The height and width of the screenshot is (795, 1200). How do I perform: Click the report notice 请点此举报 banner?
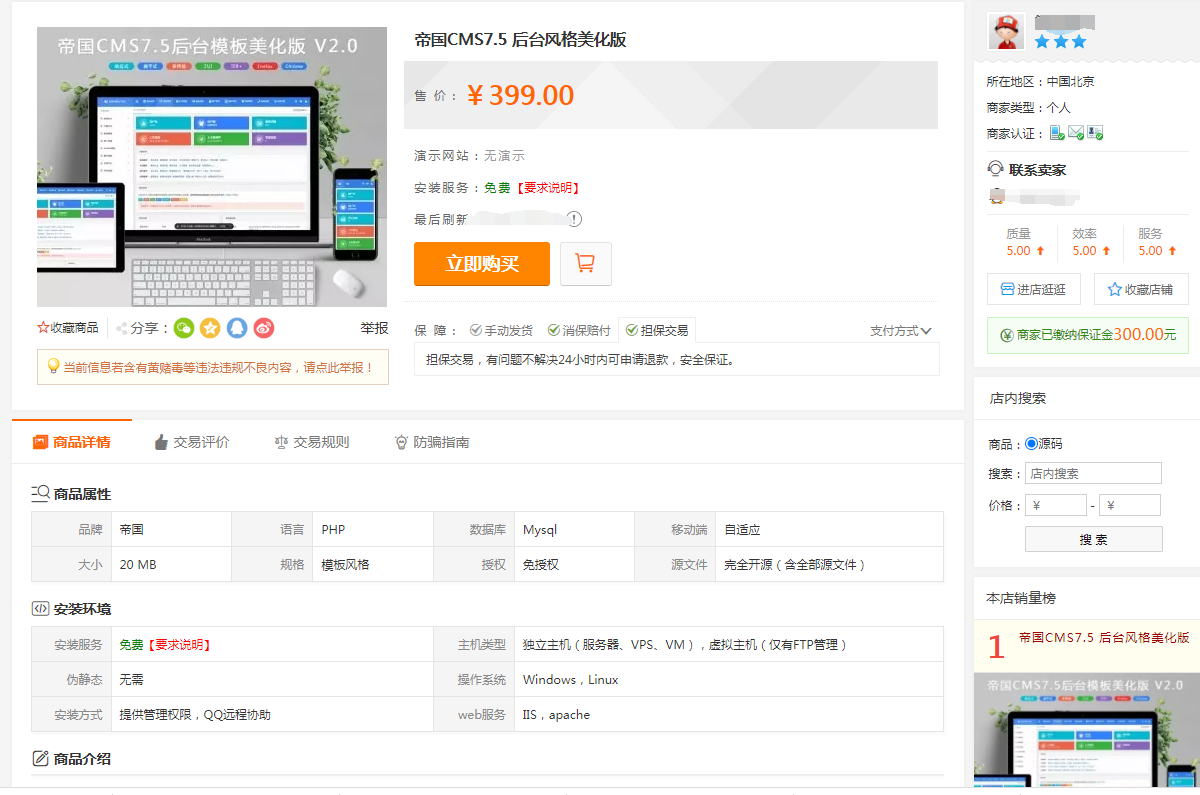coord(212,367)
